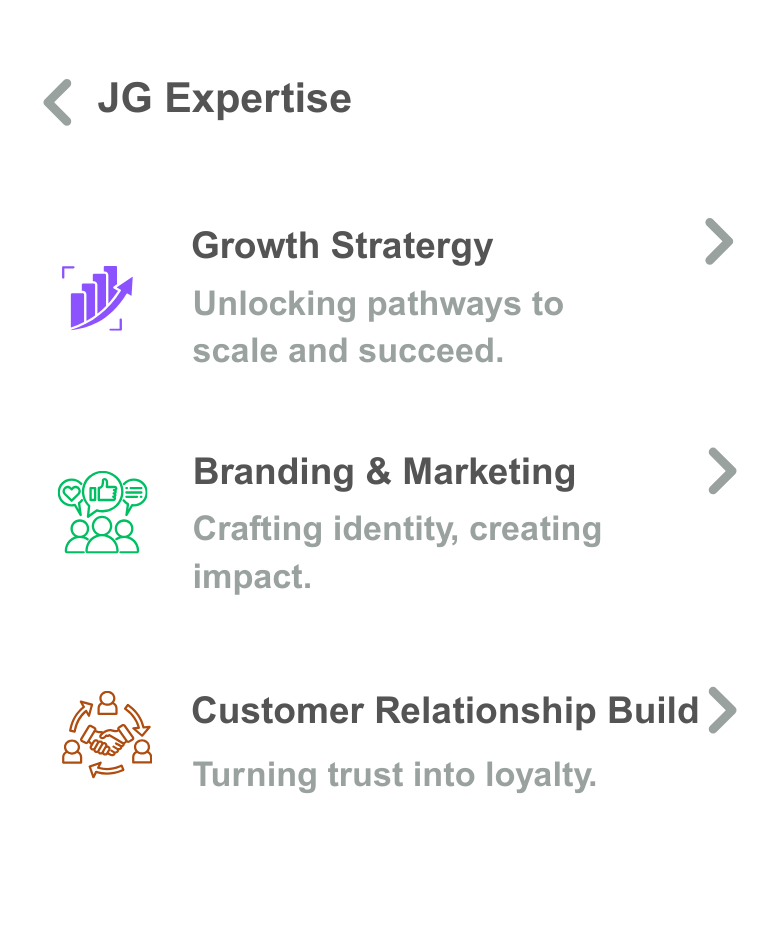Click the heart bubble in the Branding icon
The width and height of the screenshot is (780, 930).
coord(71,492)
